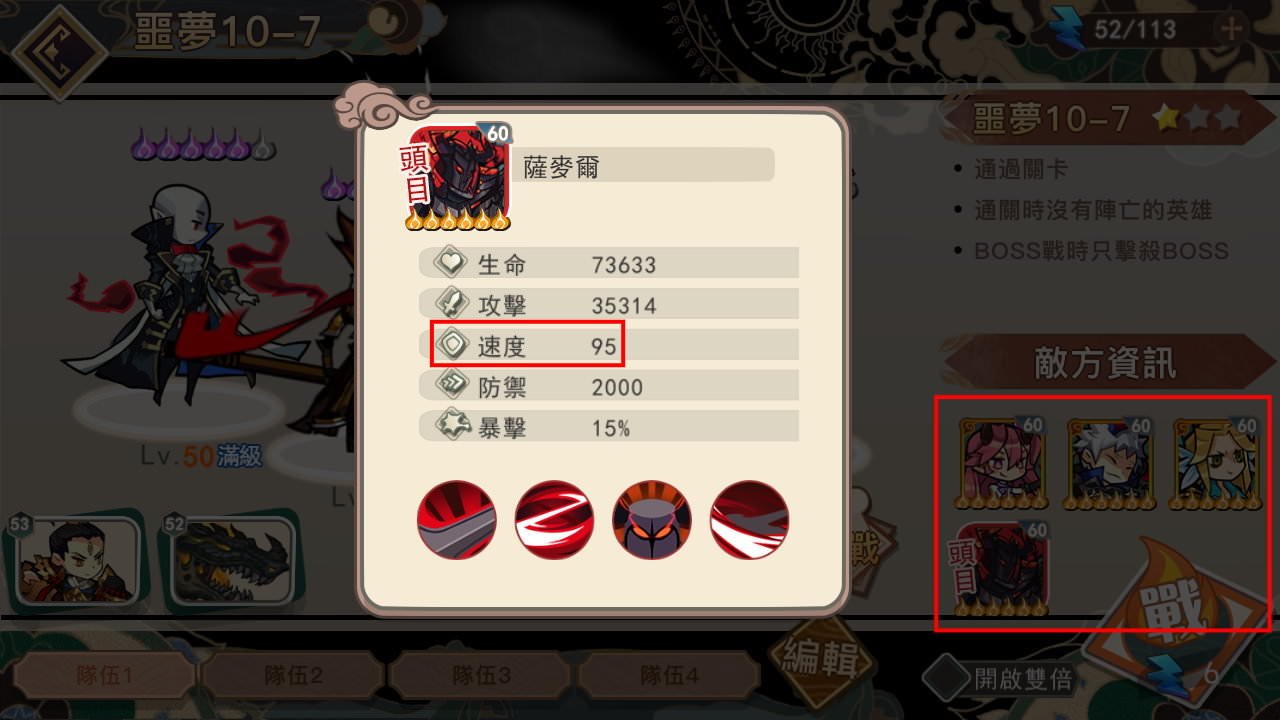The height and width of the screenshot is (720, 1280).
Task: Click the 薩麥爾 boss portrait in popup
Action: [460, 178]
